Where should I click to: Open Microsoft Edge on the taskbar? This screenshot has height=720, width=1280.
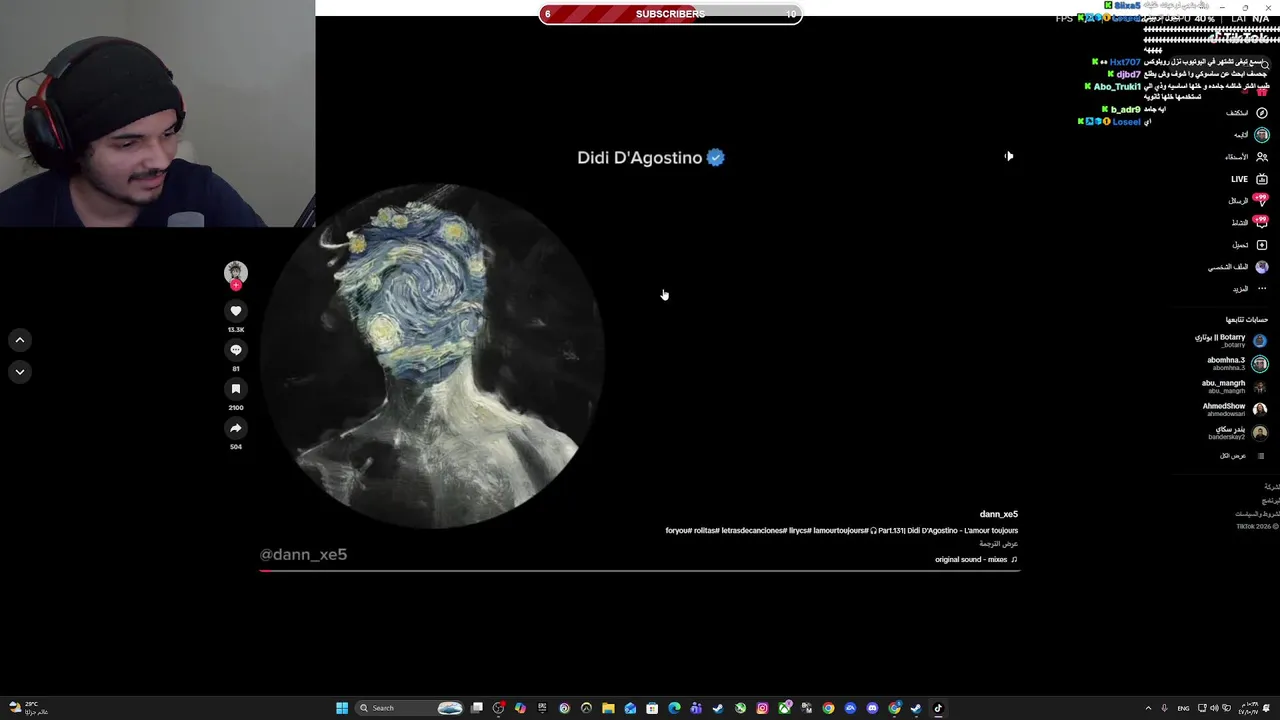point(674,708)
